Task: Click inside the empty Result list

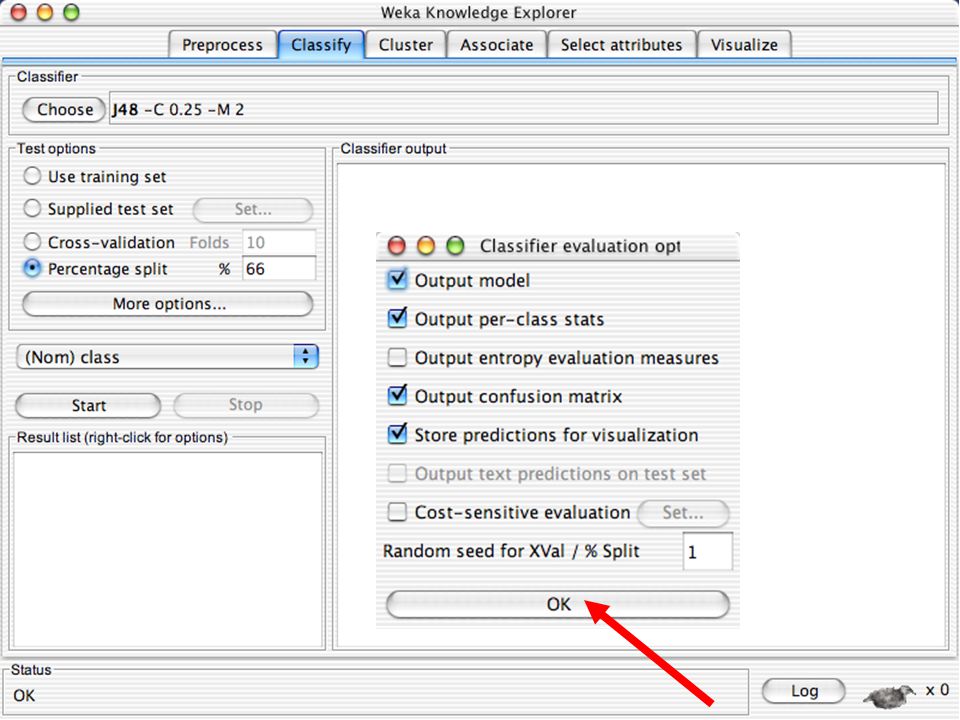Action: pyautogui.click(x=168, y=549)
